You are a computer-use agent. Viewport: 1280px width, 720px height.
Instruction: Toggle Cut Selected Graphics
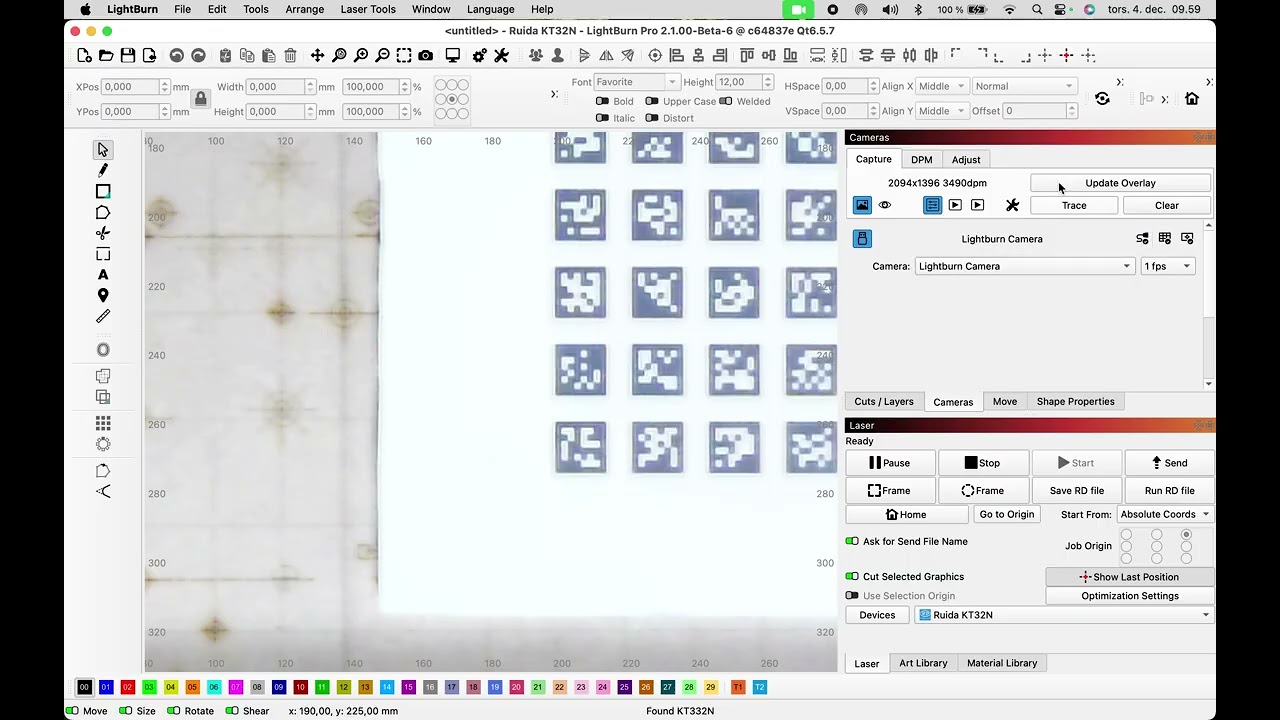click(x=852, y=576)
